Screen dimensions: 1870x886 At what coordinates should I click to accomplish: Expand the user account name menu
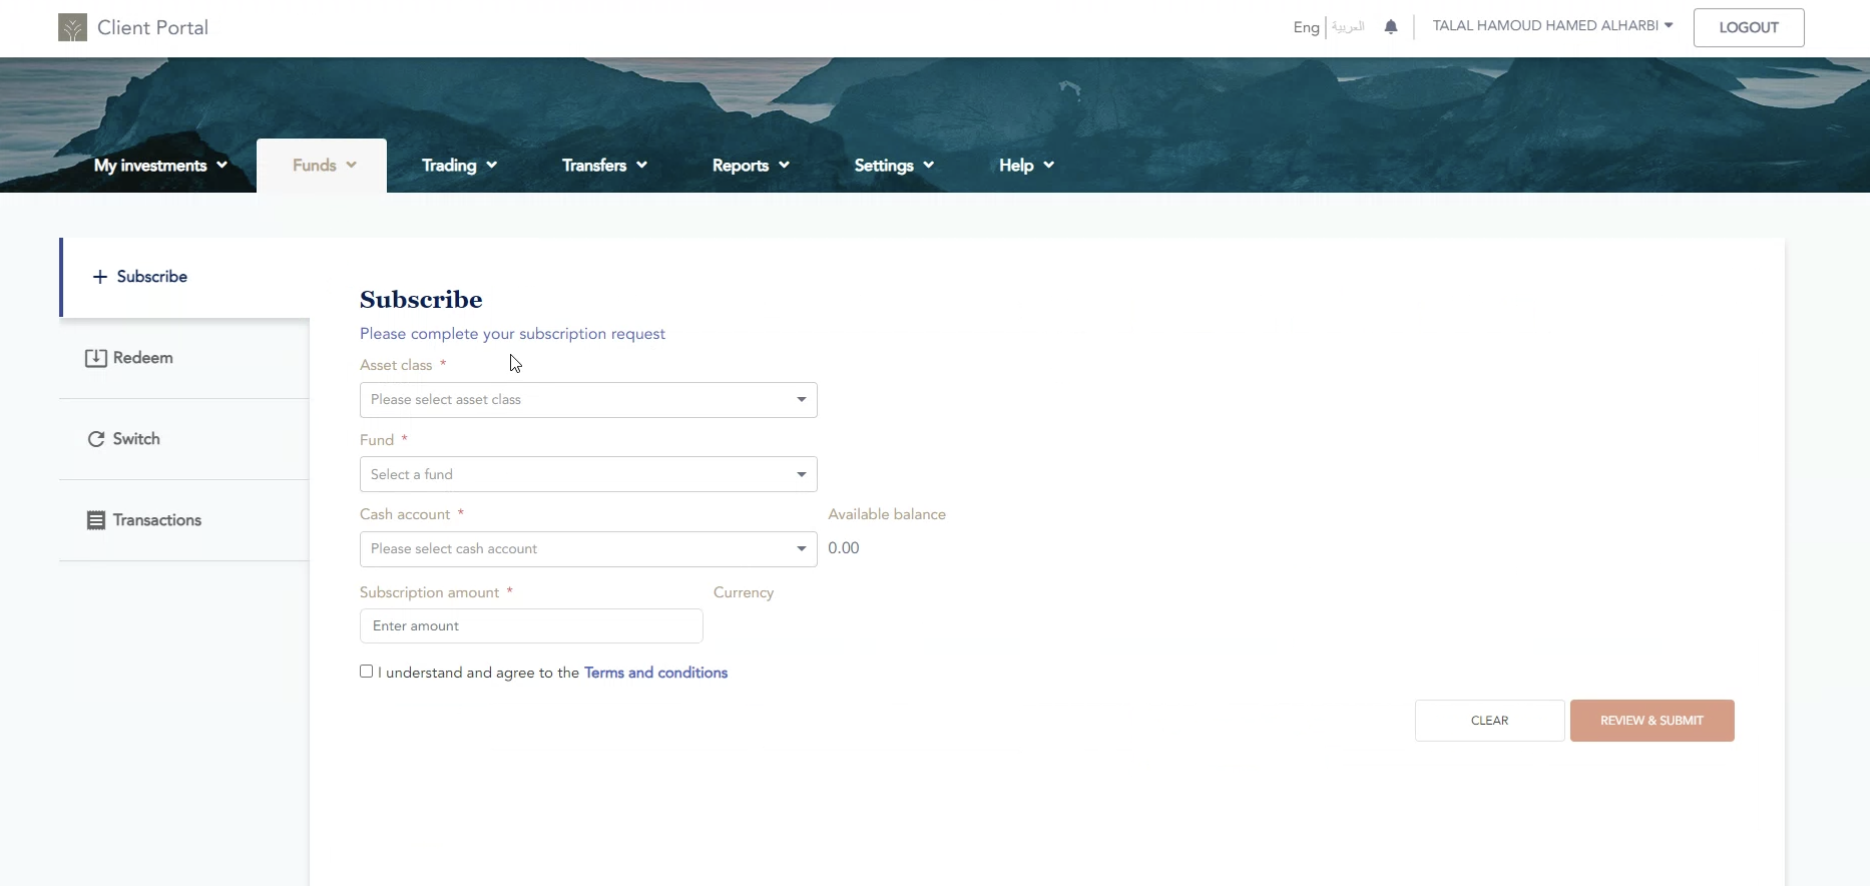point(1552,26)
